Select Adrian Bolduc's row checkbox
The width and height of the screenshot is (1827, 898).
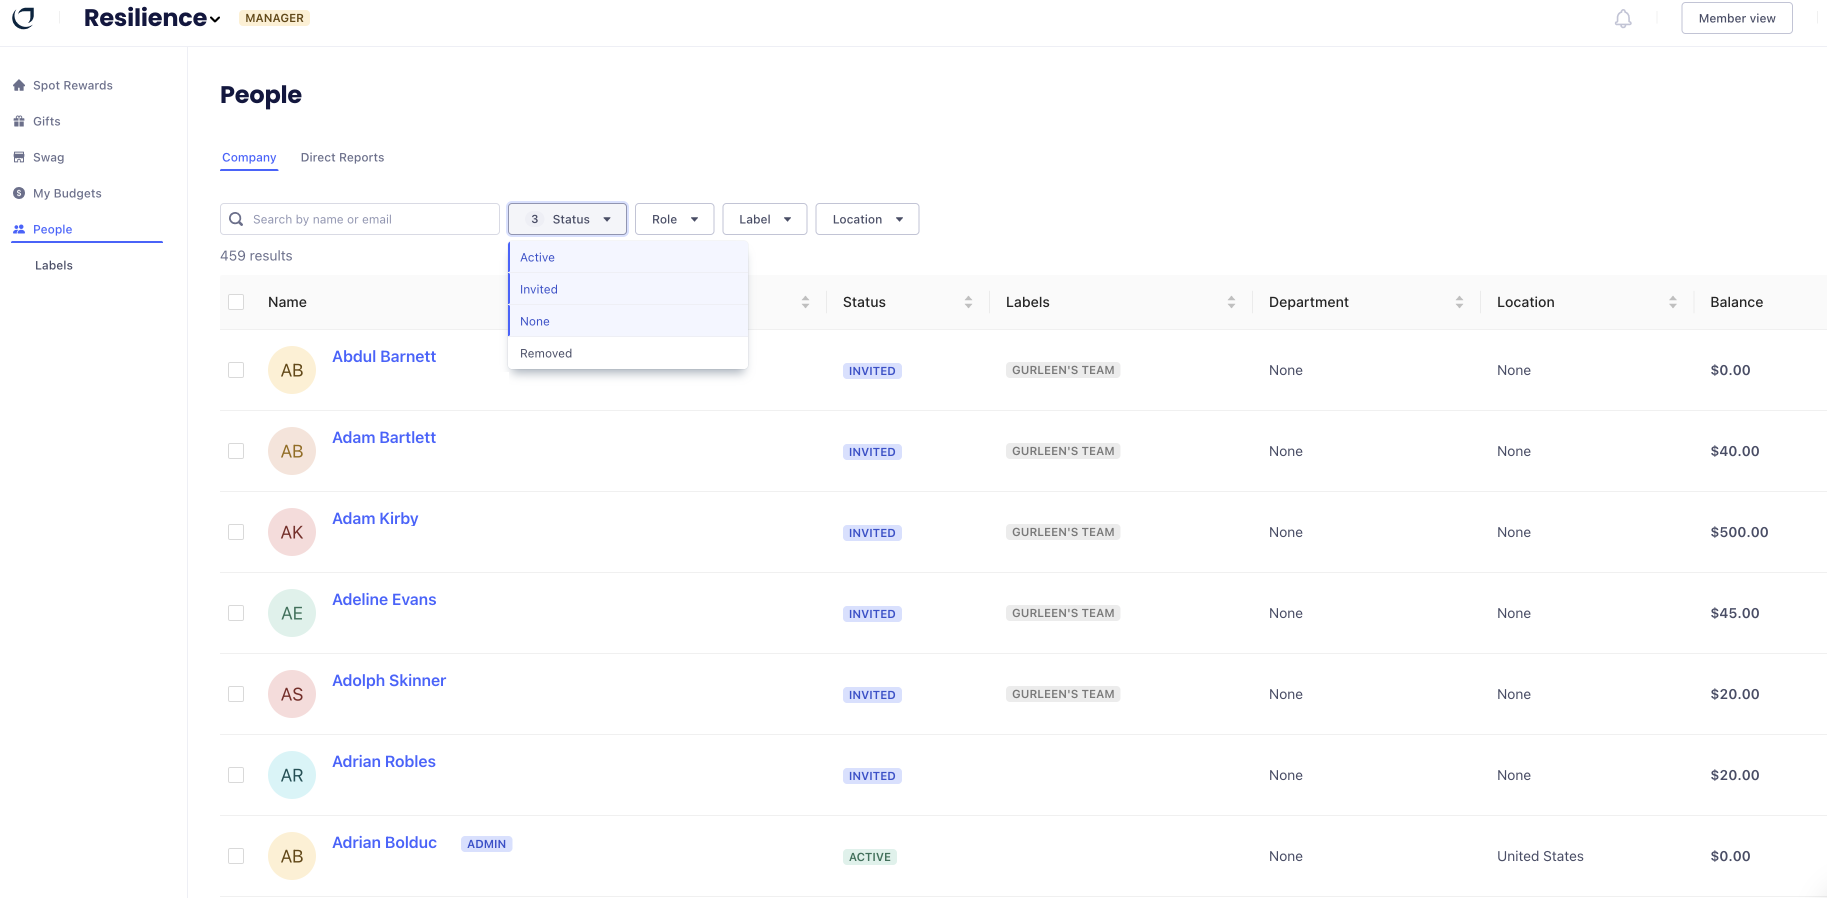click(236, 856)
